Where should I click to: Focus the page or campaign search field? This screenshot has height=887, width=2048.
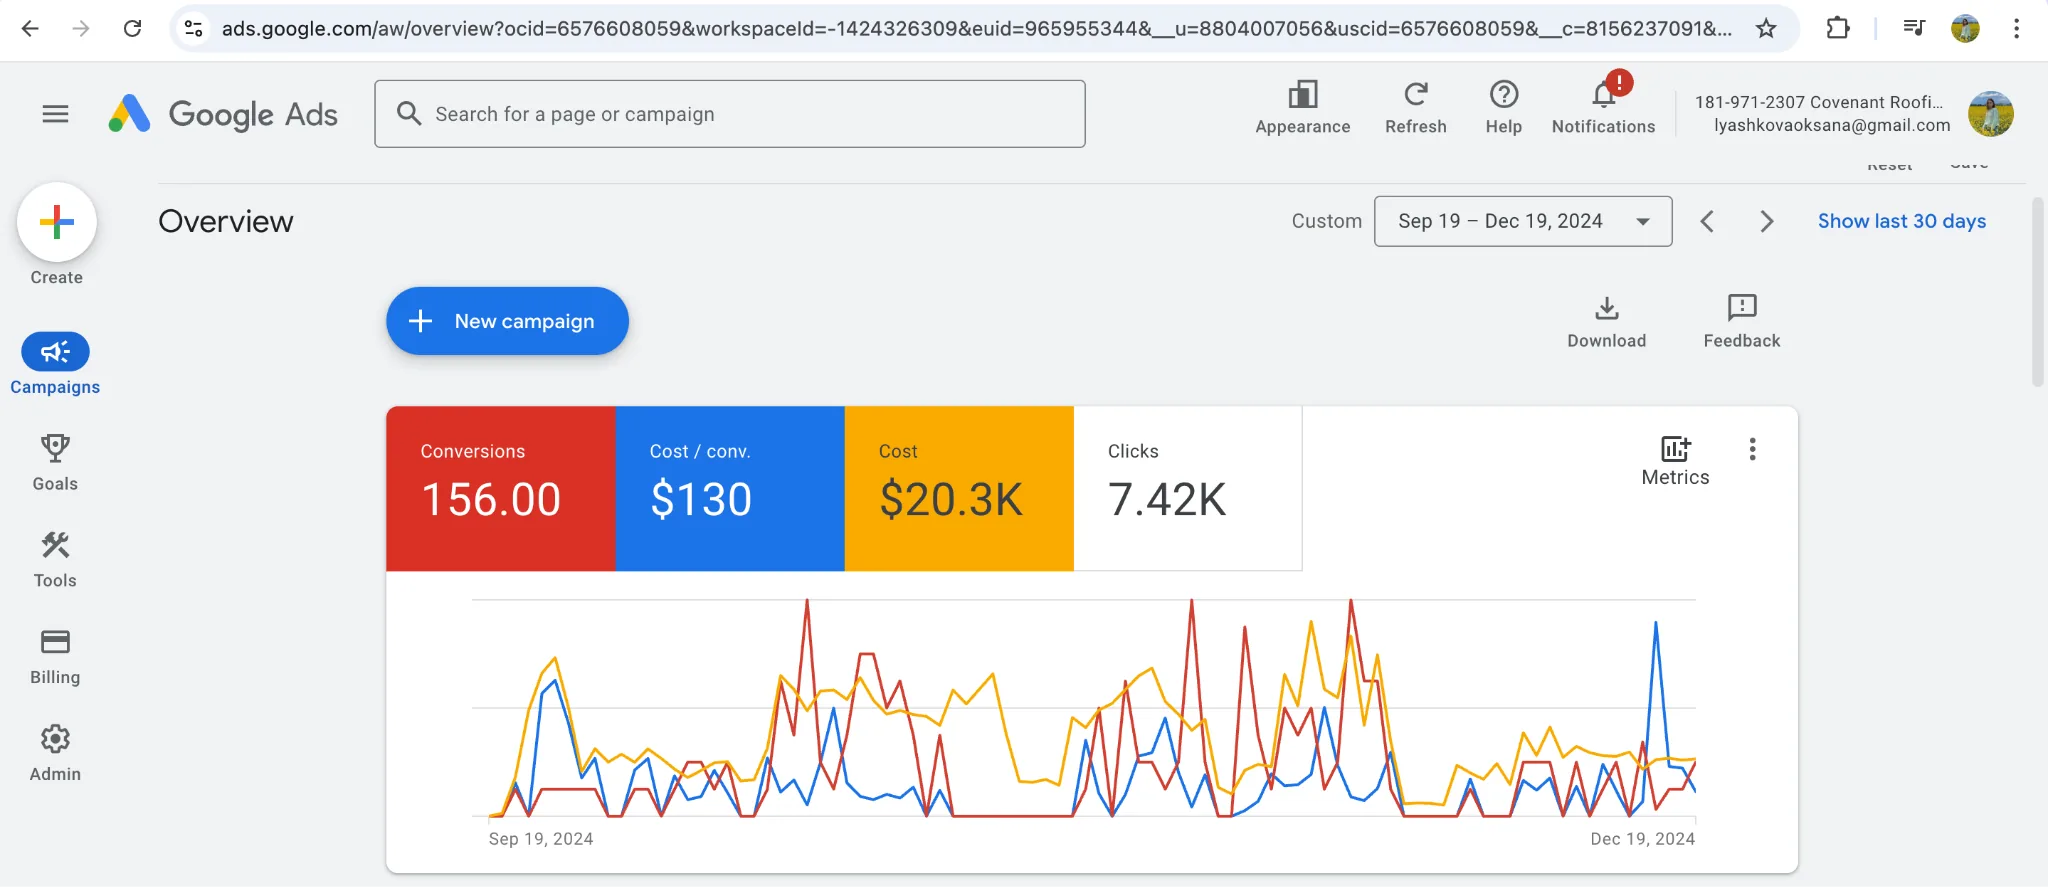pyautogui.click(x=729, y=114)
